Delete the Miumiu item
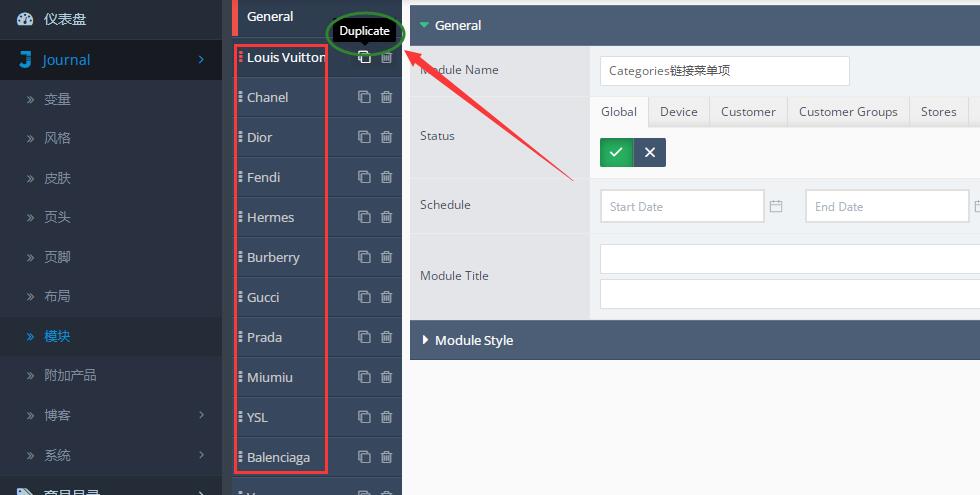980x495 pixels. (x=386, y=377)
